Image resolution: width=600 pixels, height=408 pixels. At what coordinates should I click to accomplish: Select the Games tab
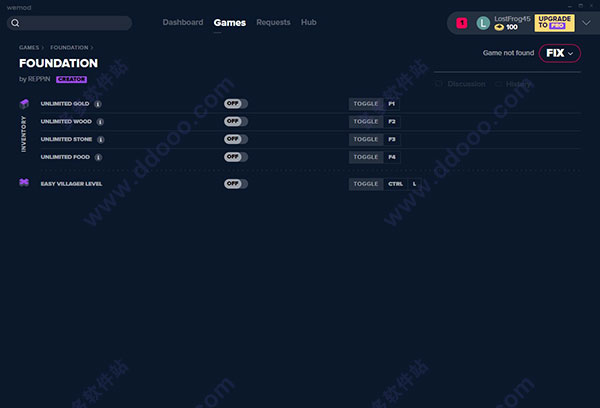click(230, 23)
